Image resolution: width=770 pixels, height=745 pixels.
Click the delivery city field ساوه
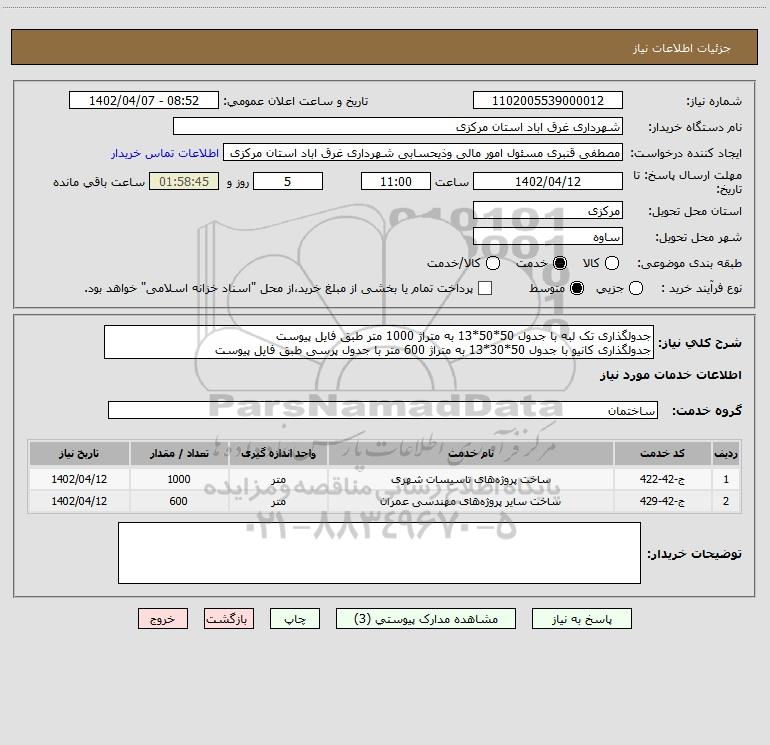tap(548, 237)
